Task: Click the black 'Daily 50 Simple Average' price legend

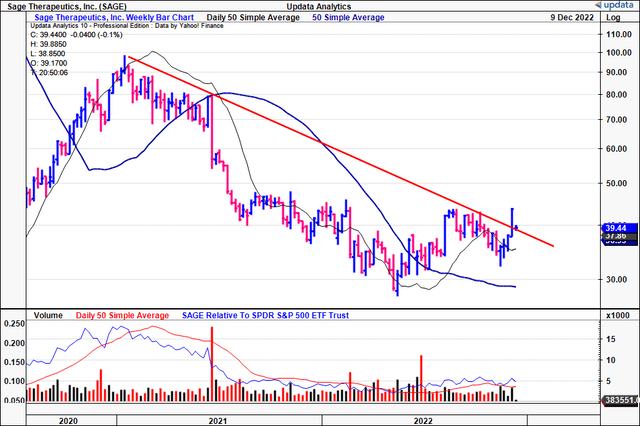Action: 253,18
